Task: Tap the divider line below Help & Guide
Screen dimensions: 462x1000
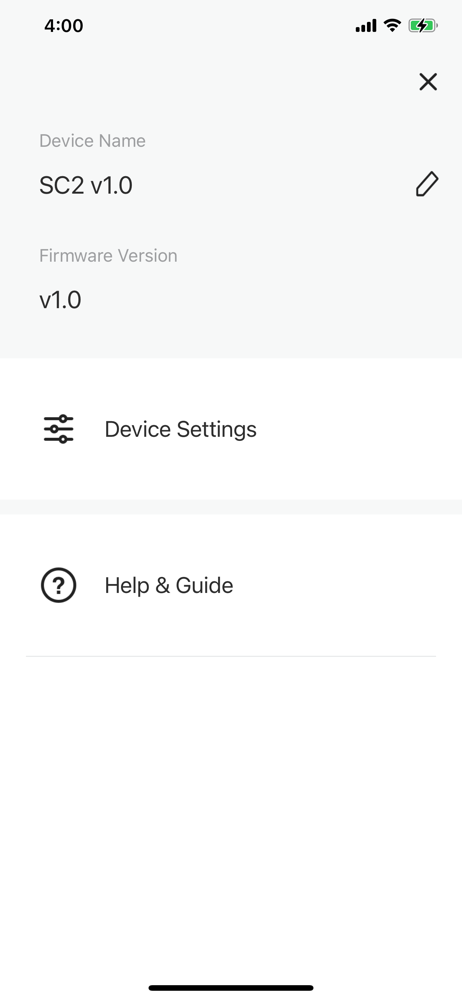Action: (231, 656)
